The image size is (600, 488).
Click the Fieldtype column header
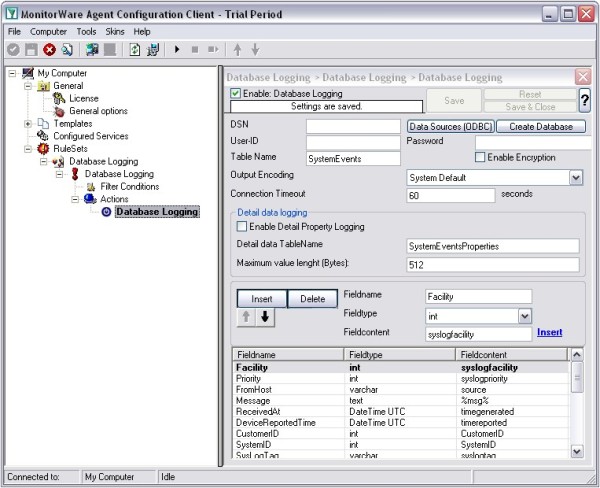(399, 354)
